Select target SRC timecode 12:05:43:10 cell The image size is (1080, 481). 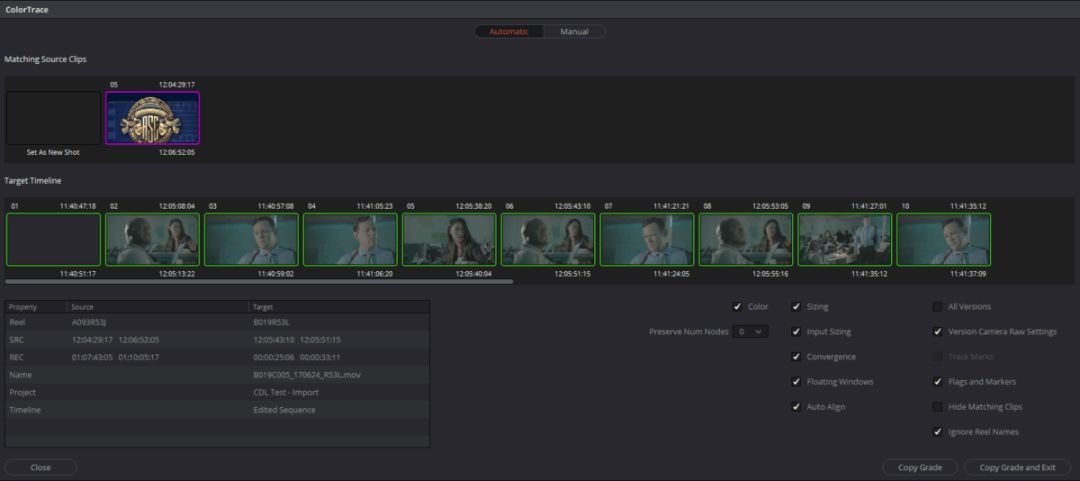tap(274, 340)
